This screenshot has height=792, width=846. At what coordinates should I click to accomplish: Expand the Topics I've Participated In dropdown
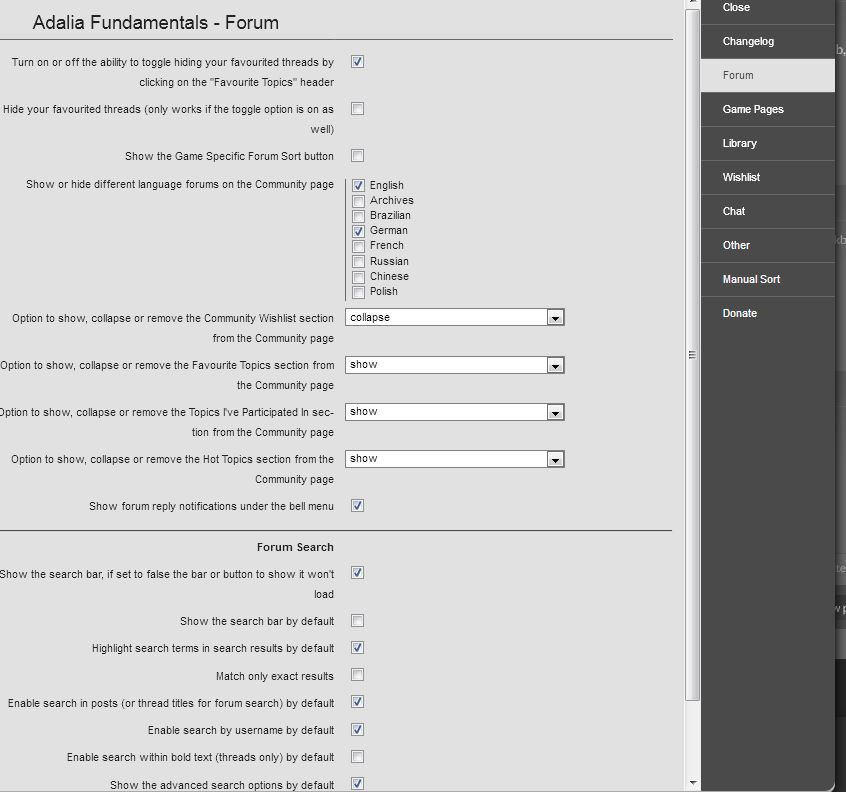pos(454,412)
